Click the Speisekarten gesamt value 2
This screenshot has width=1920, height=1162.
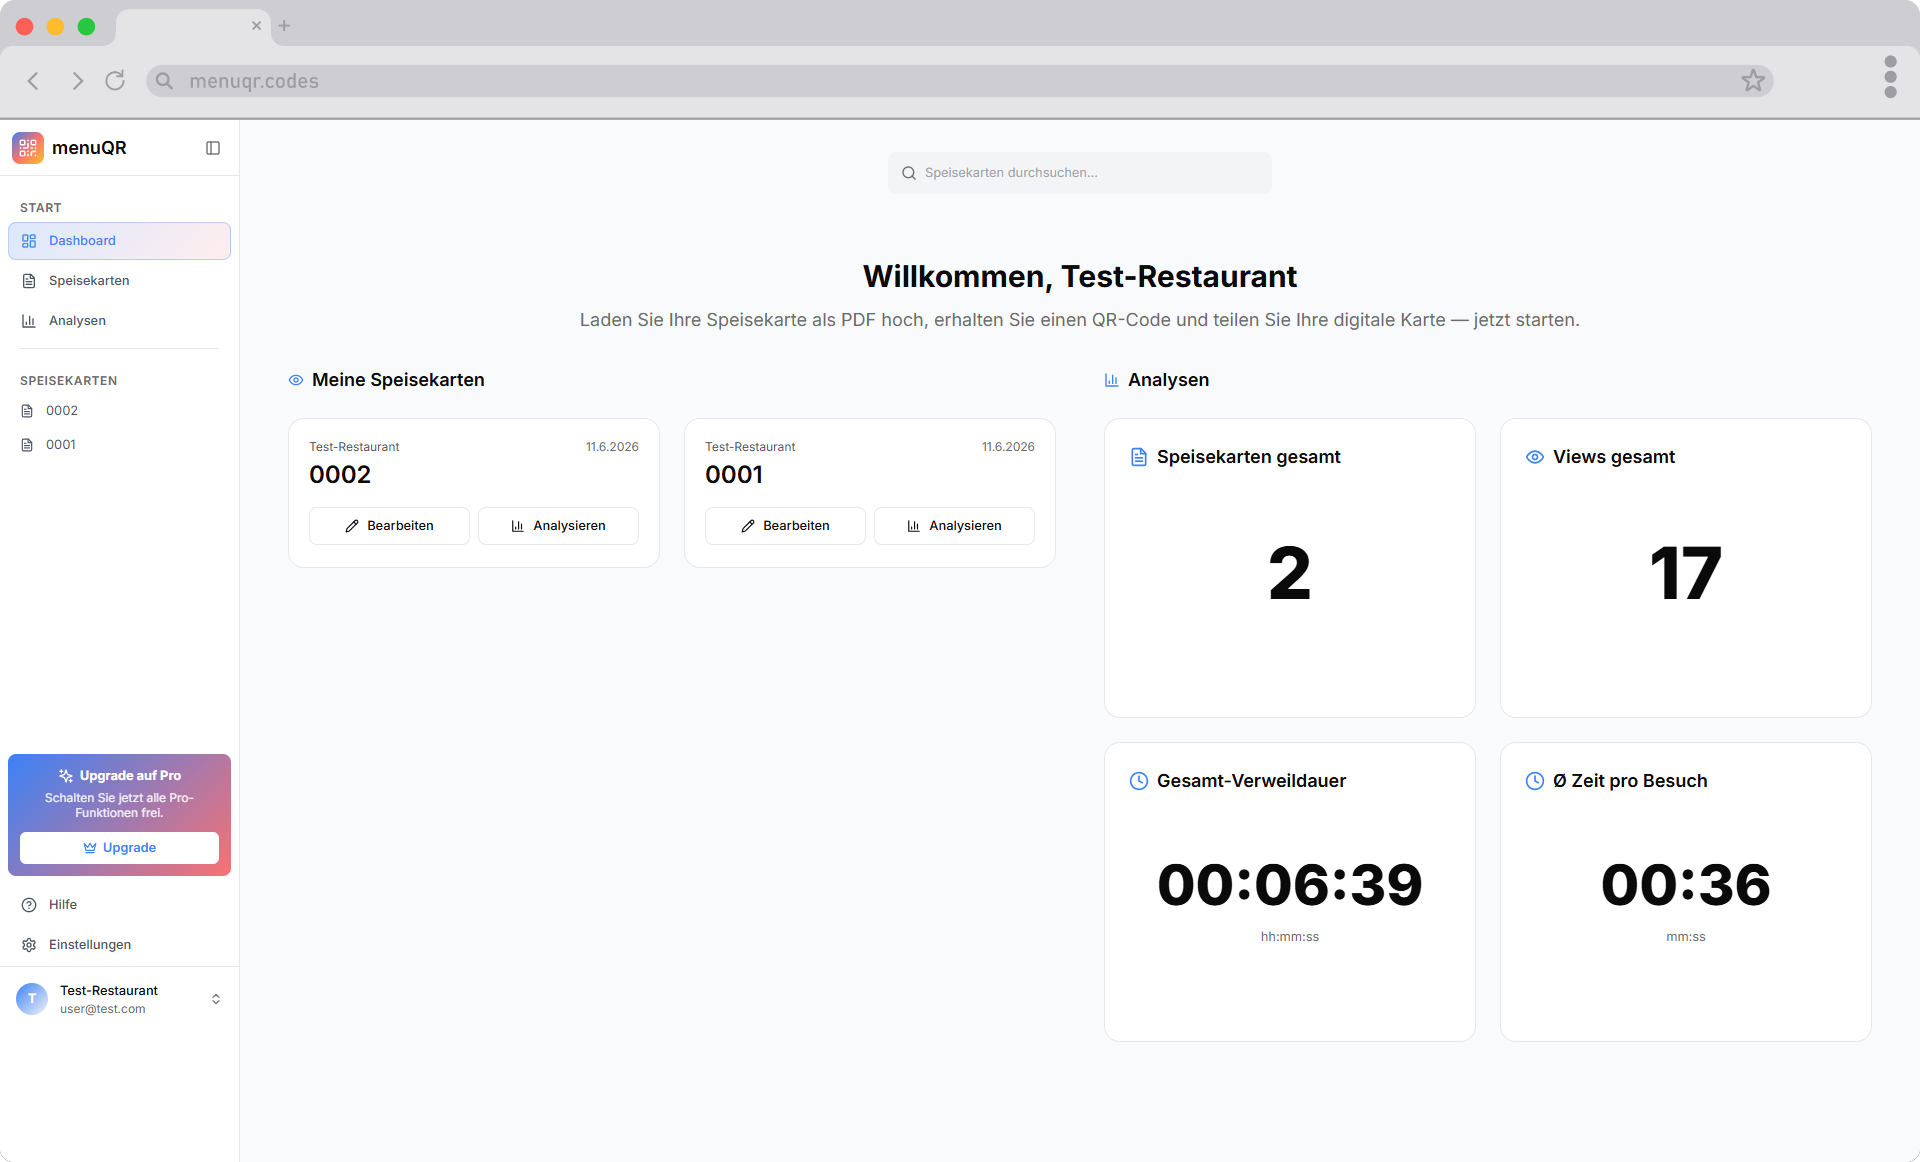tap(1290, 574)
